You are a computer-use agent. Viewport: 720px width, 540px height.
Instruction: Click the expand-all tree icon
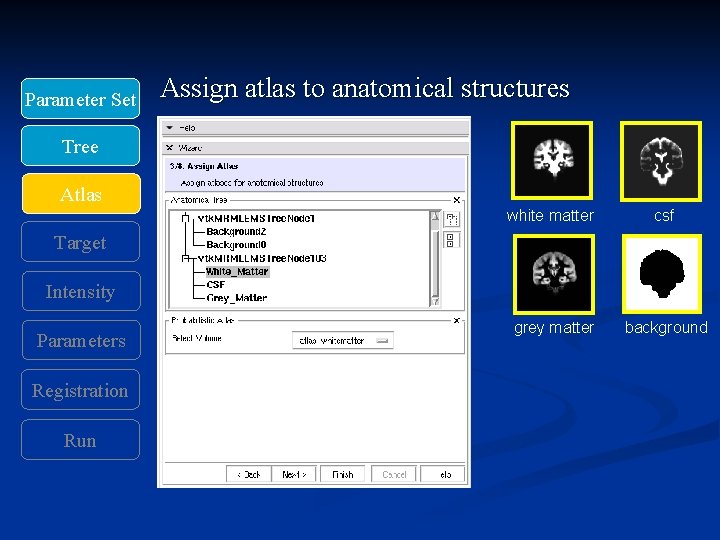(452, 219)
